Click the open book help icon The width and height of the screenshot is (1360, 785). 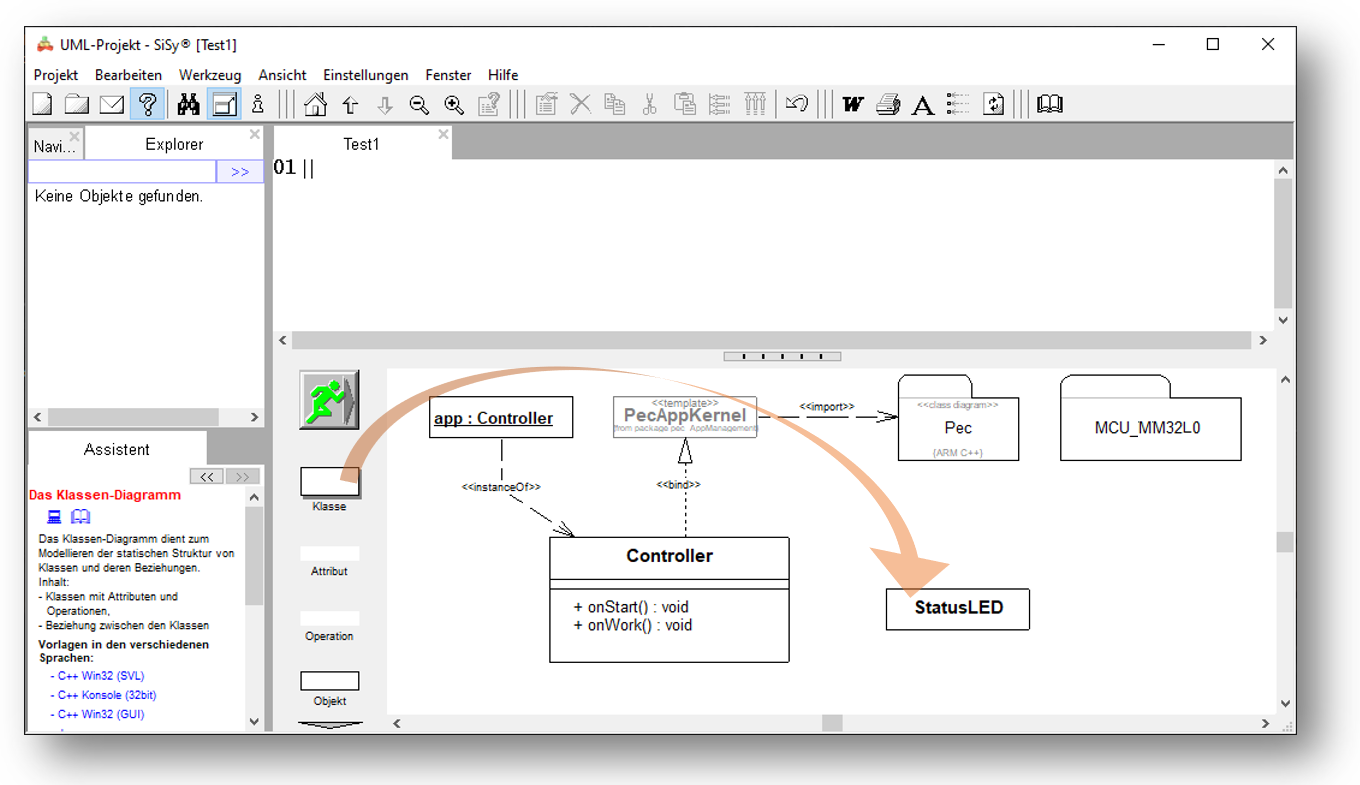[x=1049, y=104]
